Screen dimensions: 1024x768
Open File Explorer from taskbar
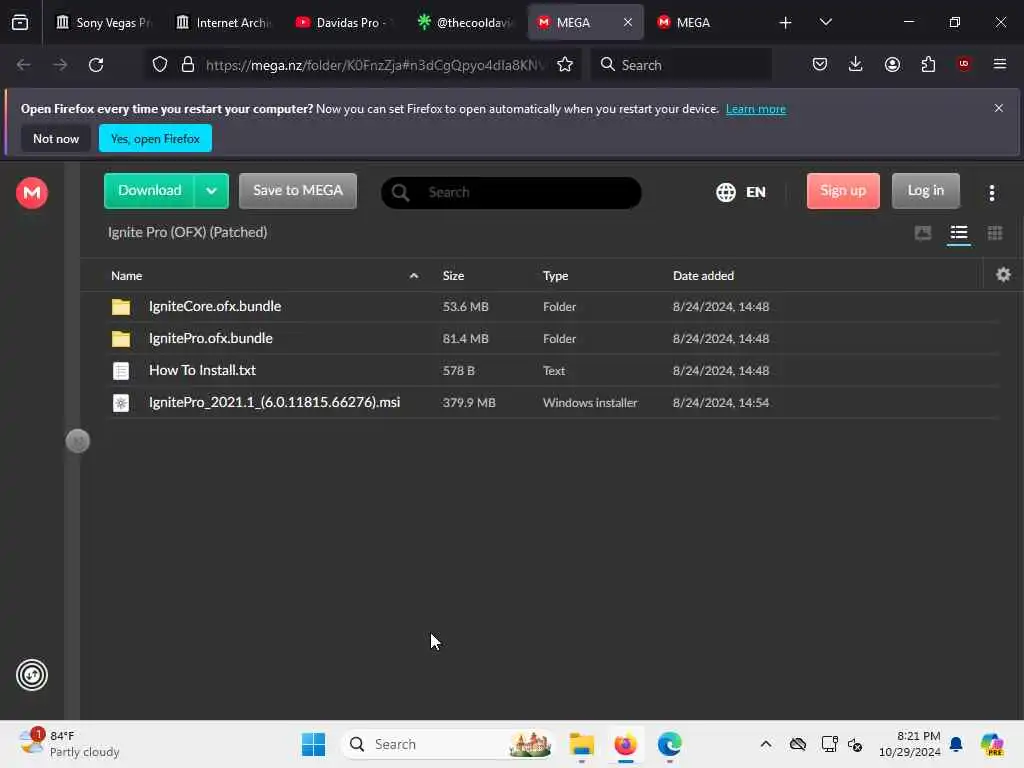(581, 744)
